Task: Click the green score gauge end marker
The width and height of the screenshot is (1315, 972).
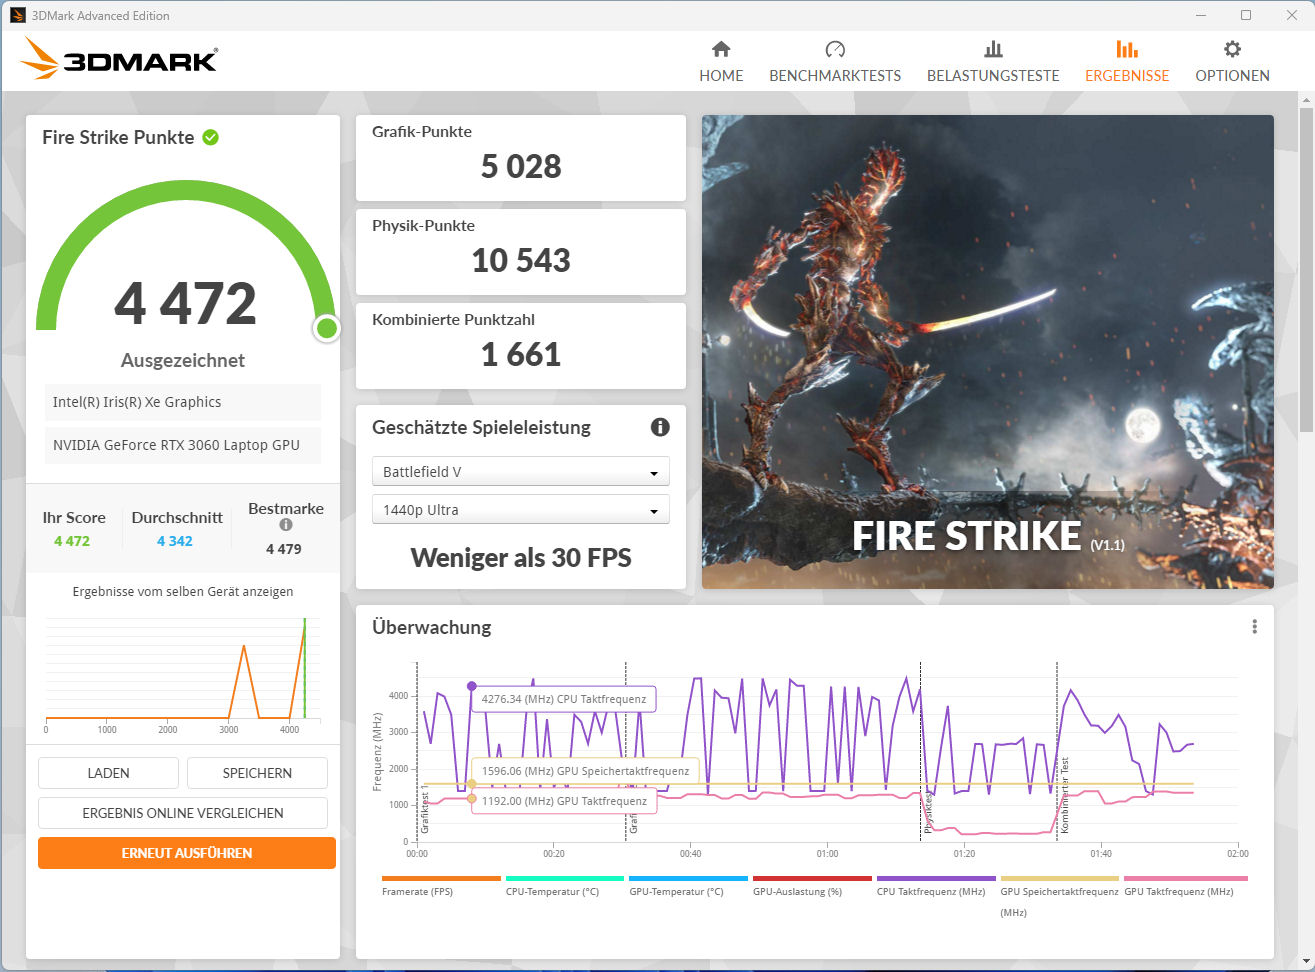Action: 326,328
